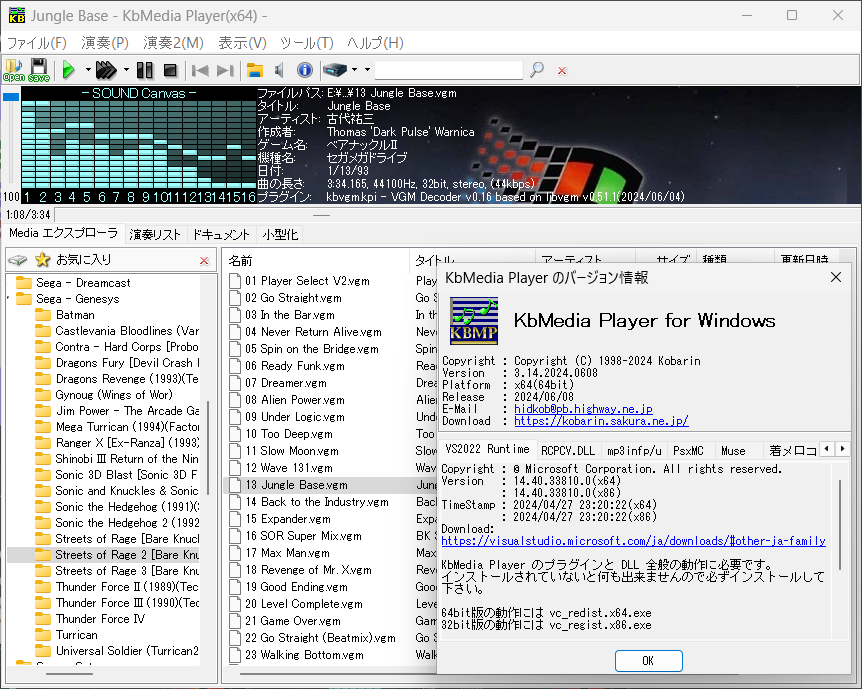Open the ファイル(F) menu
Viewport: 862px width, 689px height.
(x=36, y=43)
